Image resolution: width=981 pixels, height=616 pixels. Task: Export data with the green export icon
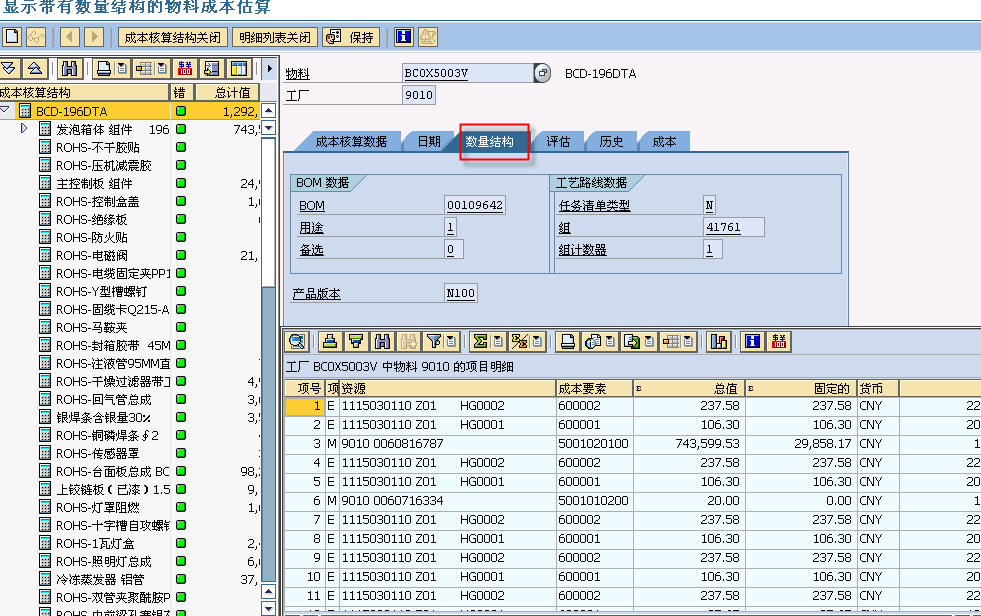click(x=633, y=341)
